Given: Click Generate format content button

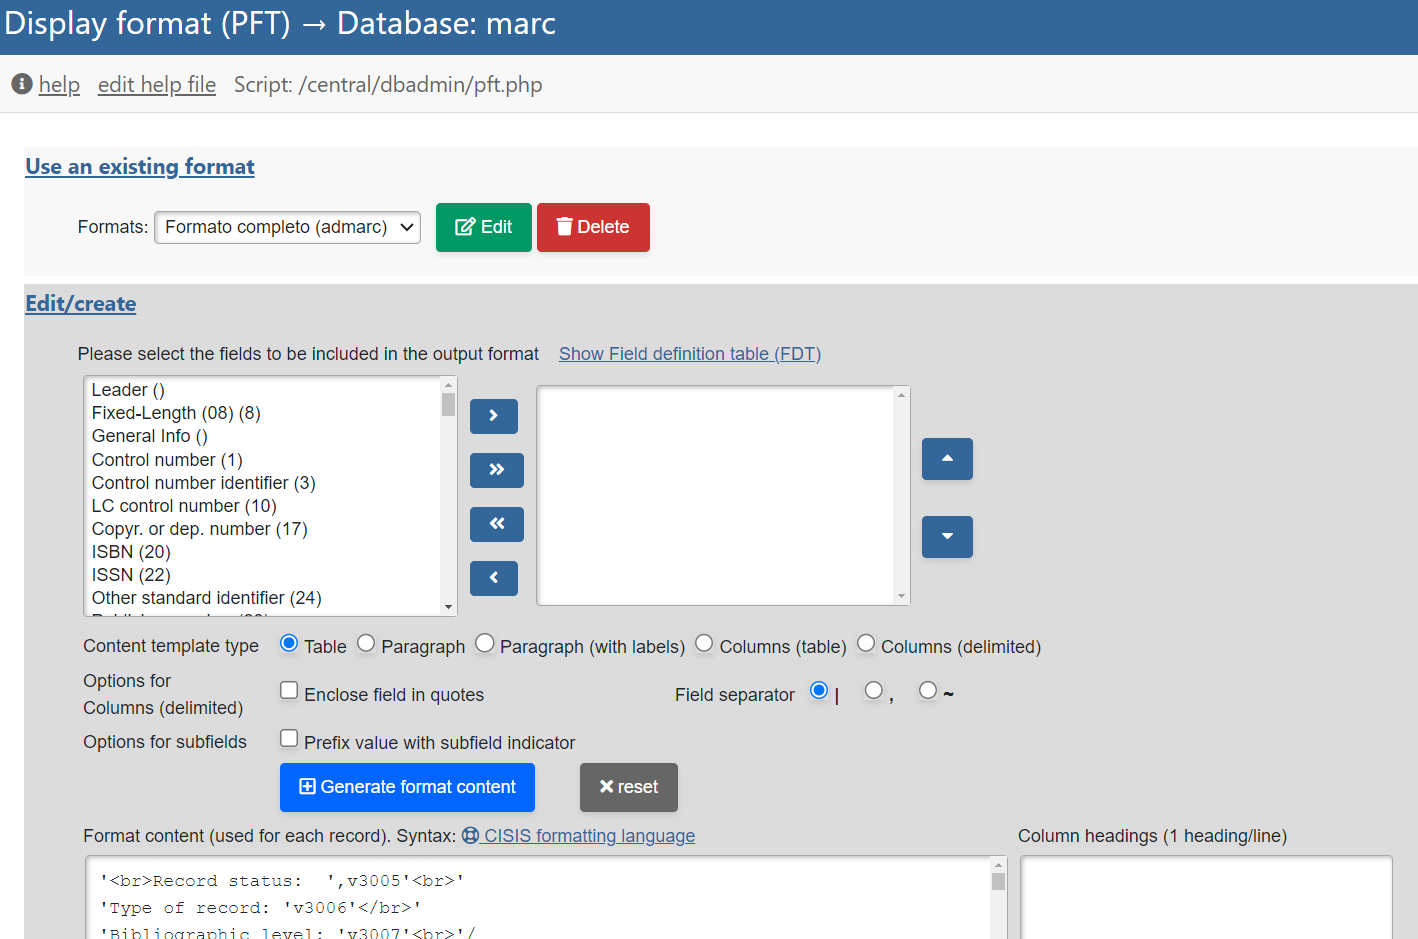Looking at the screenshot, I should (x=407, y=787).
